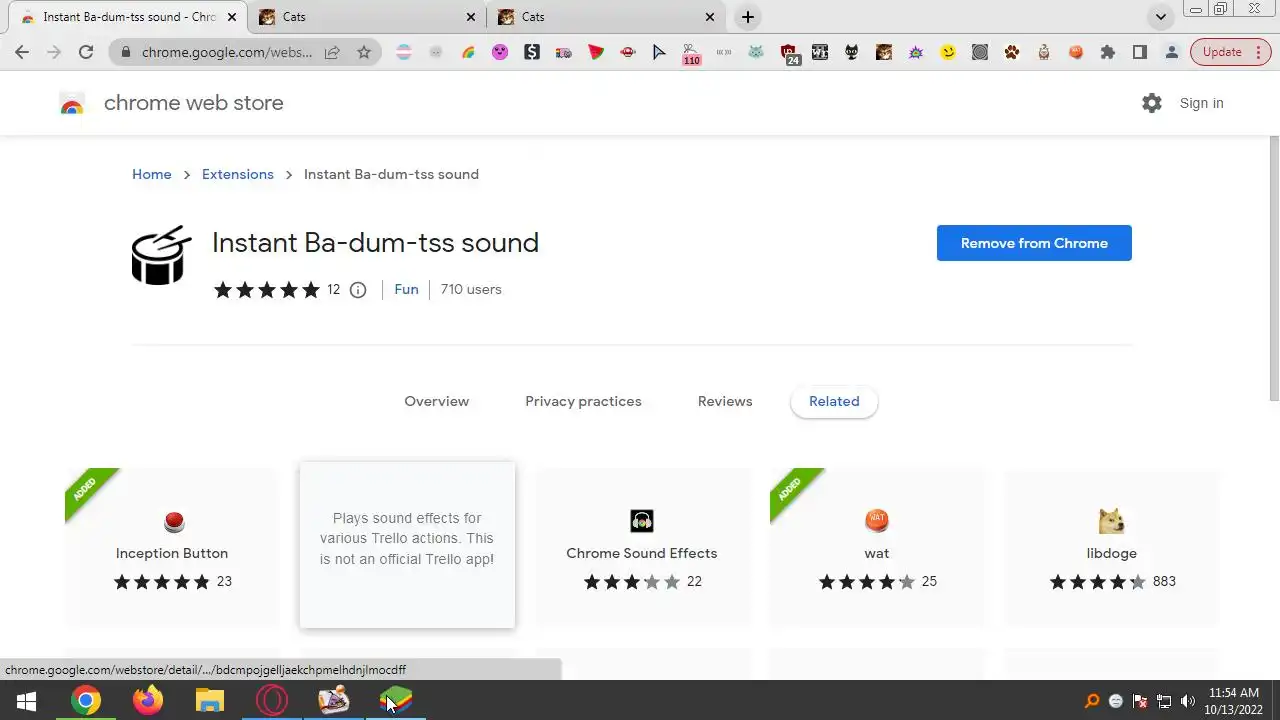Open a new browser tab
Image resolution: width=1280 pixels, height=720 pixels.
click(748, 17)
